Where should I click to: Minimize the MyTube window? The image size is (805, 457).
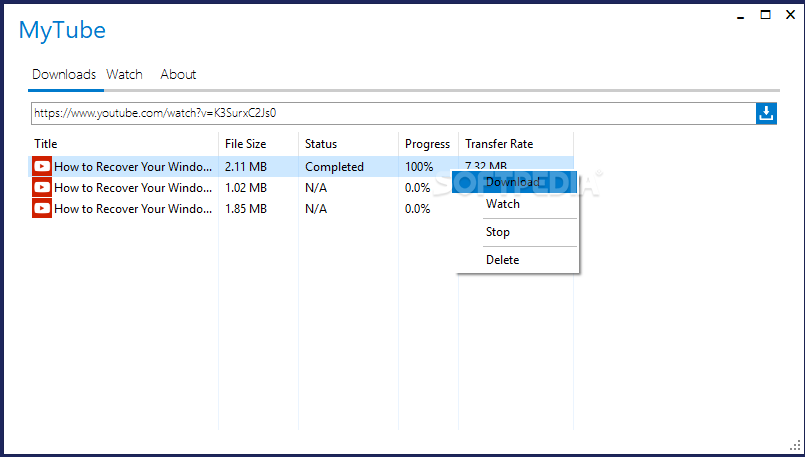click(x=740, y=17)
